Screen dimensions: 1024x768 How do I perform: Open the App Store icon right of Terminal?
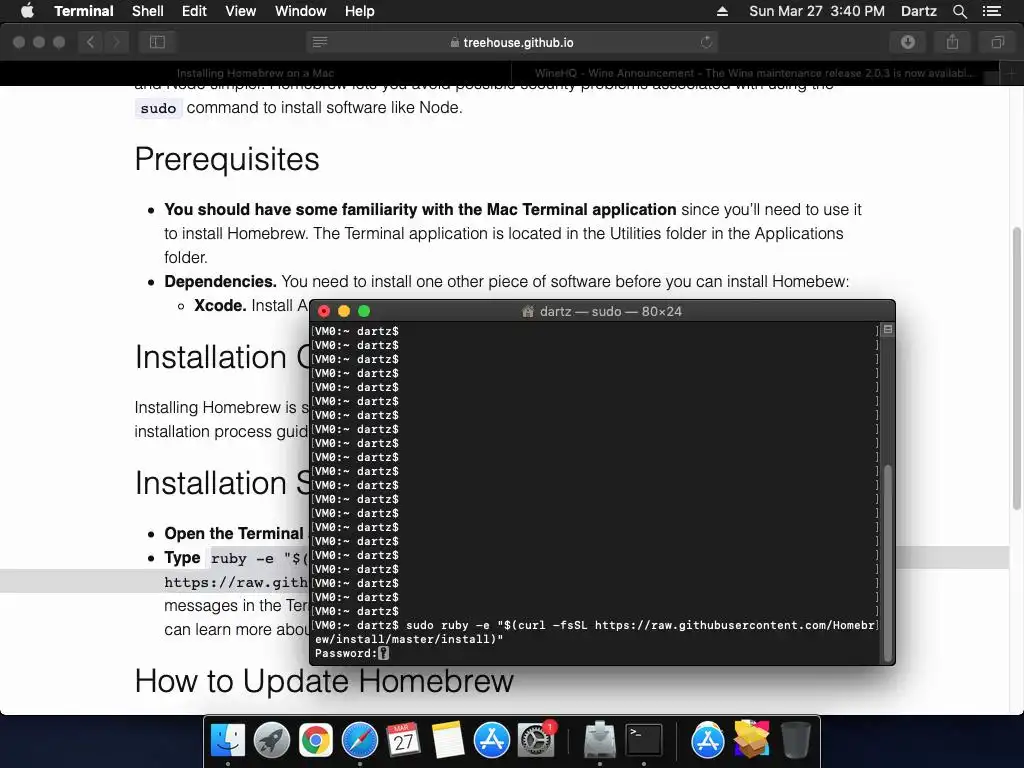(x=707, y=741)
